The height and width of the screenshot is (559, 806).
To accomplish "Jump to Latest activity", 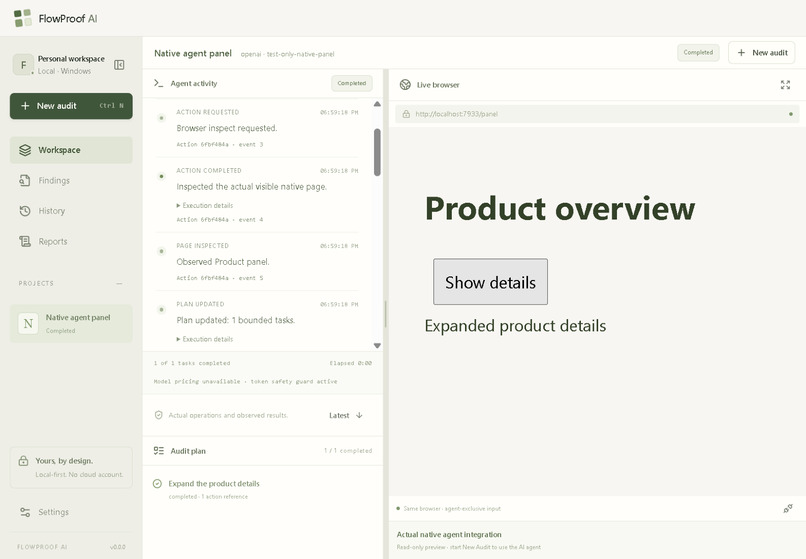I will 346,416.
